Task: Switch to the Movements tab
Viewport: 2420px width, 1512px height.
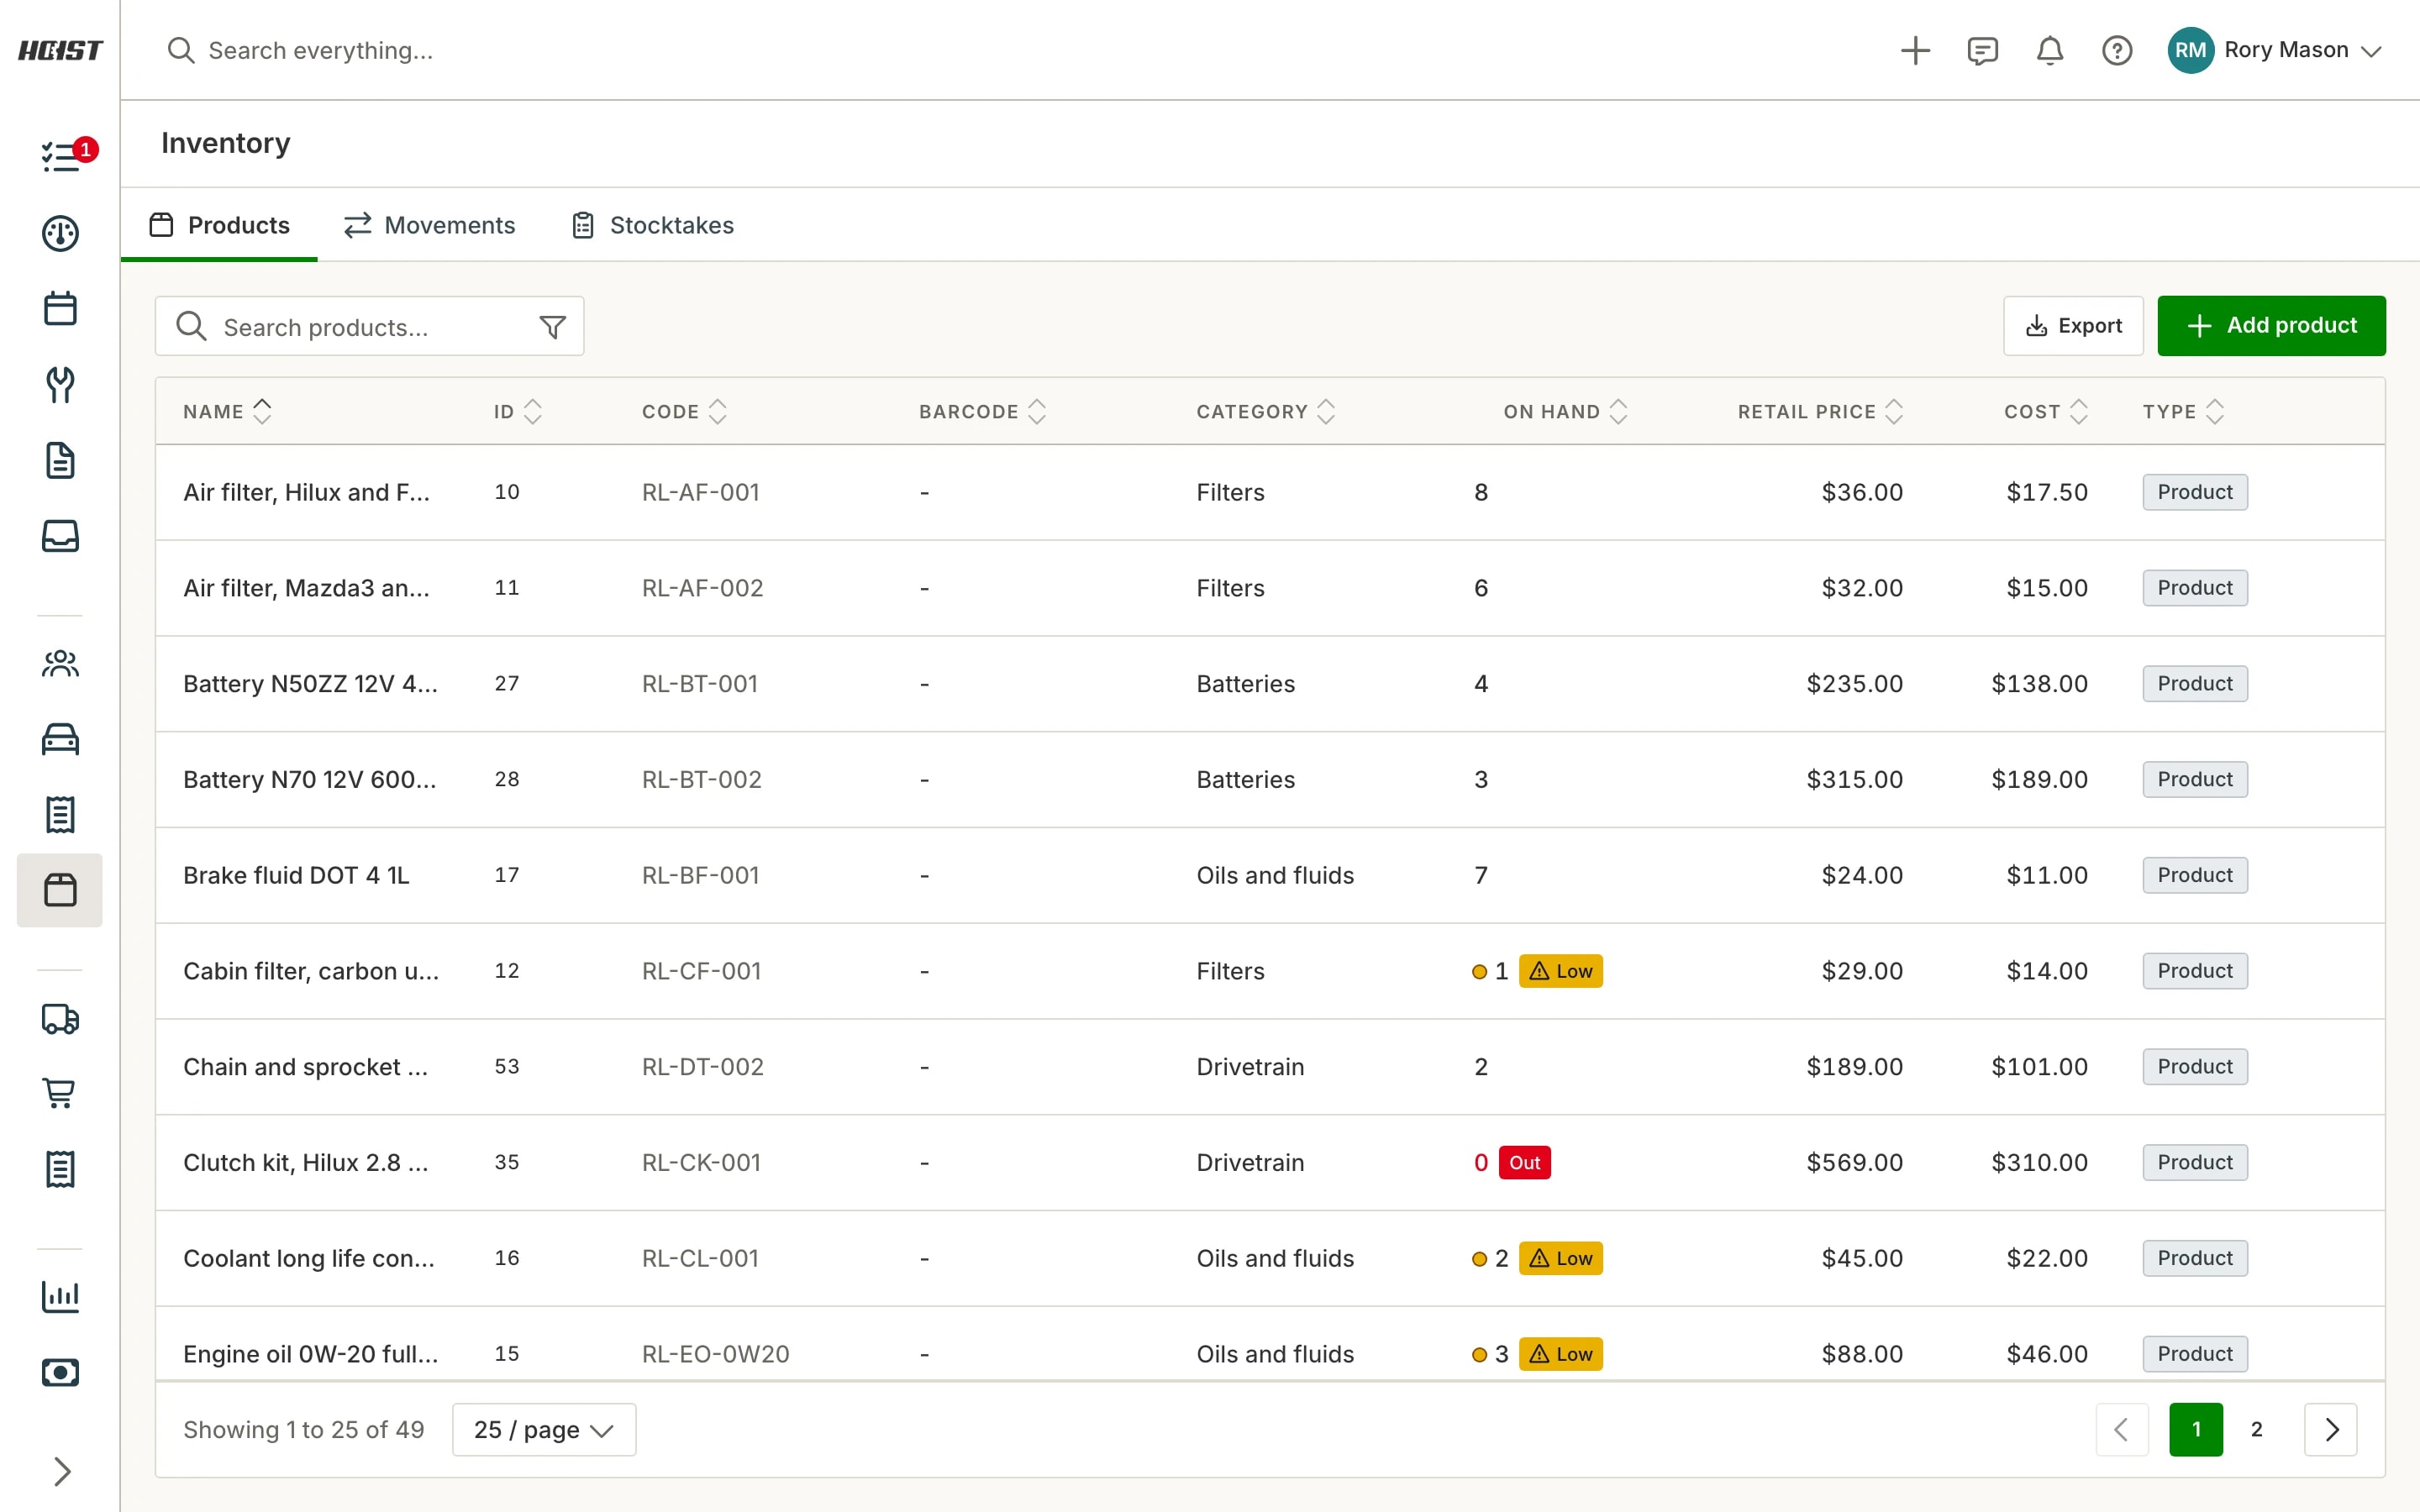Action: point(429,225)
